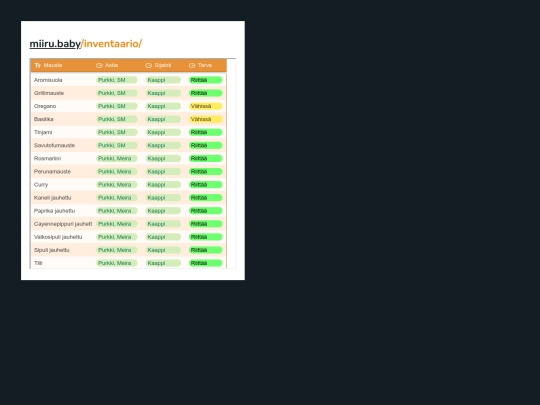Select the Curry row name
The width and height of the screenshot is (540, 405).
[41, 185]
